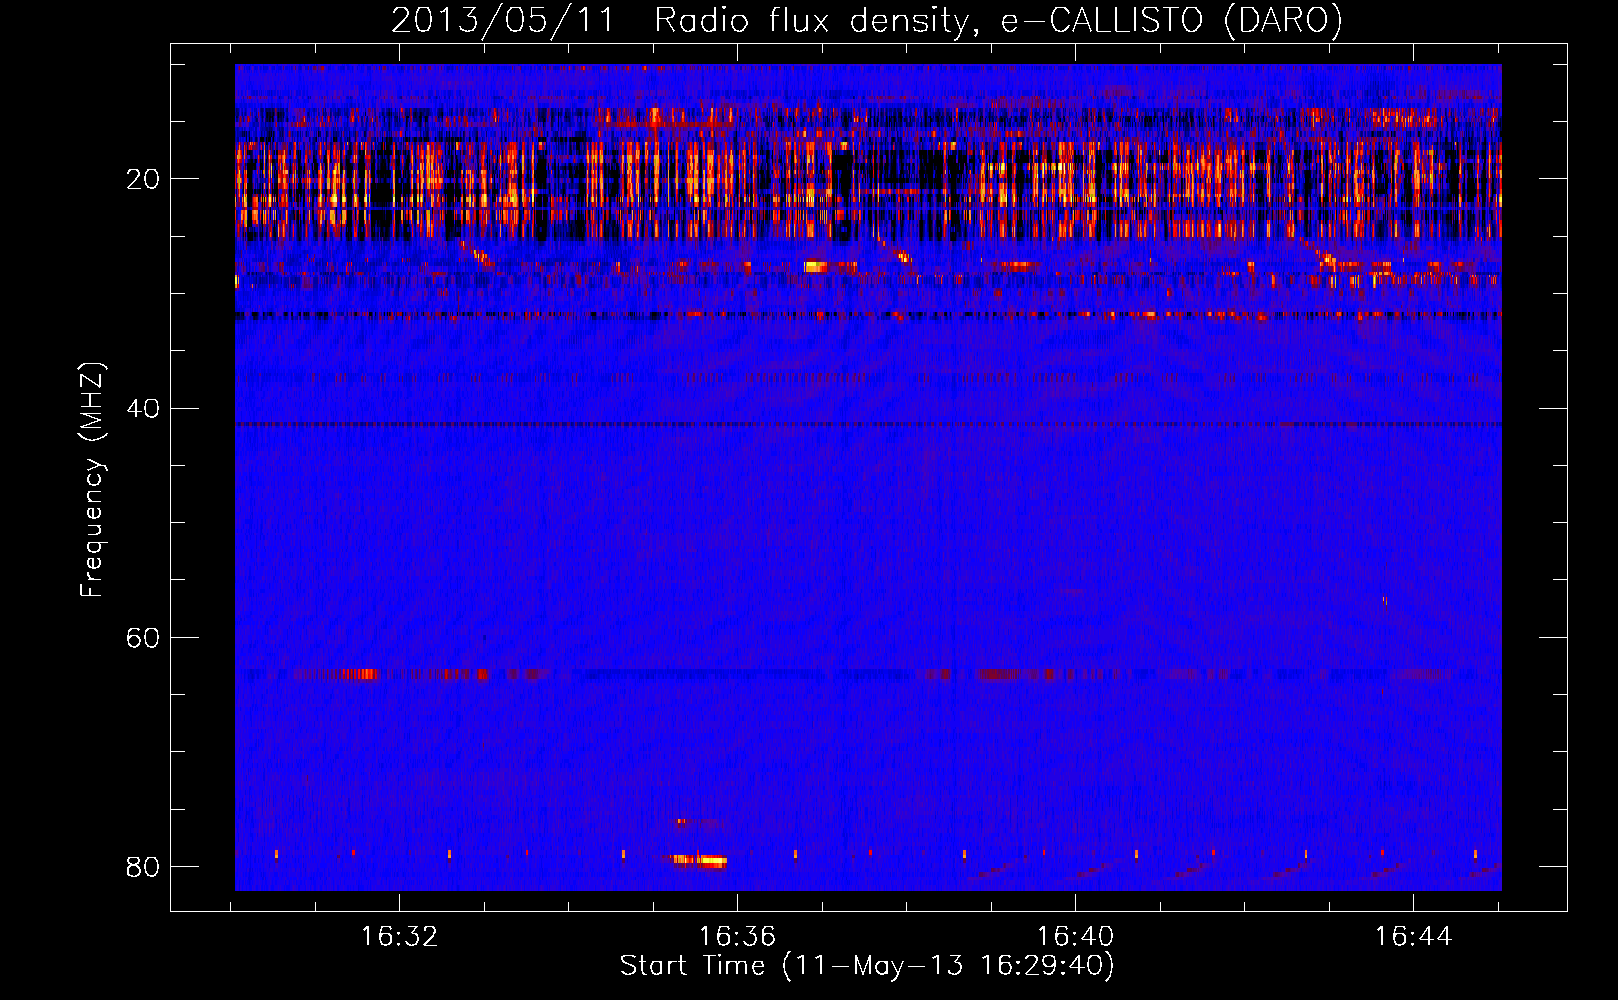The image size is (1618, 1000).
Task: Click the 16:32 time tick label
Action: tap(399, 937)
